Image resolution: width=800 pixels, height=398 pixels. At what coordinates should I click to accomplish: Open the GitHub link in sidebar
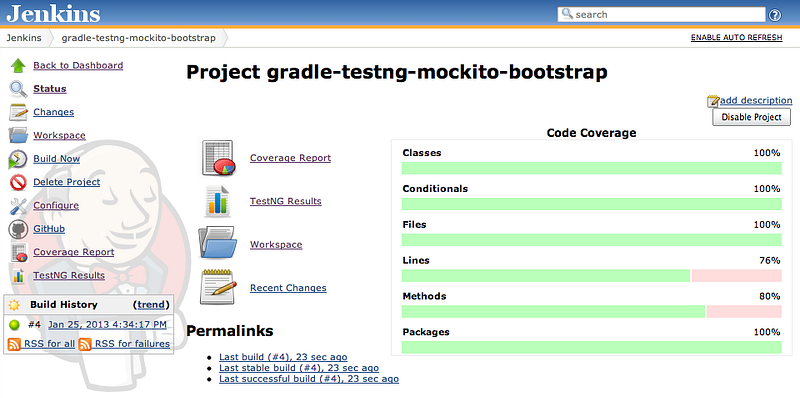[x=49, y=229]
